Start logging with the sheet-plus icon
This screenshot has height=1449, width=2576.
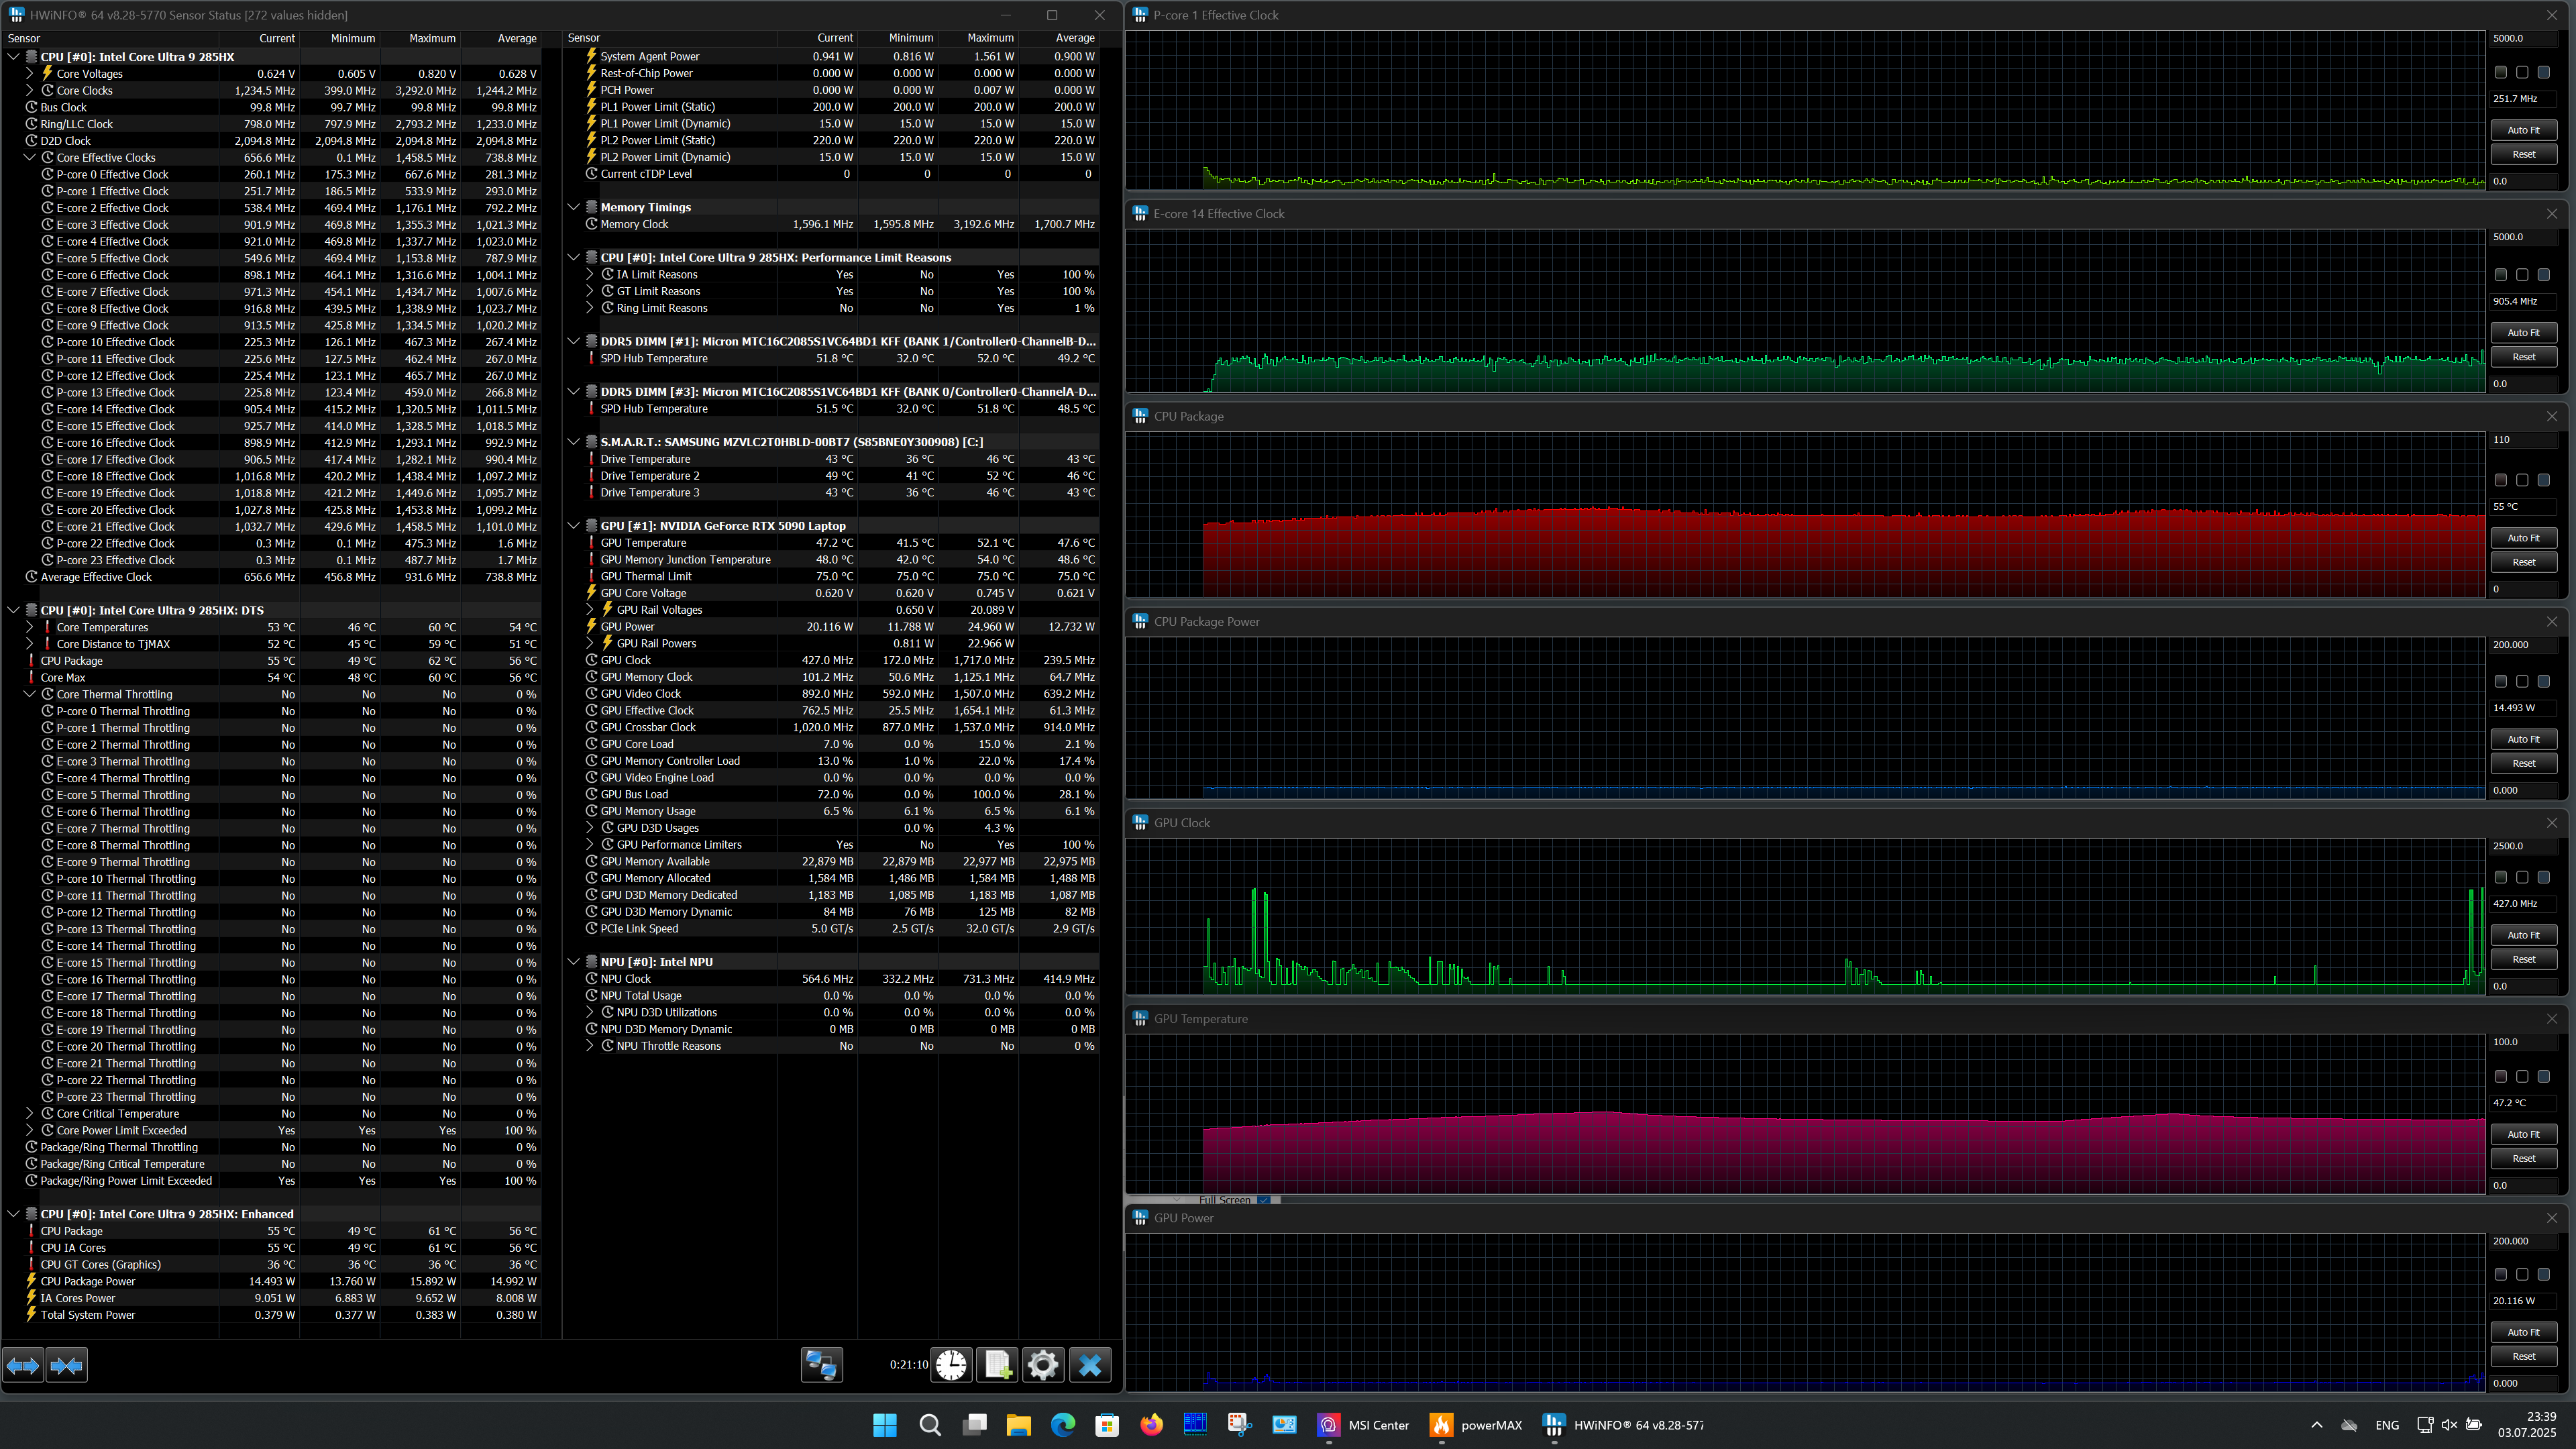point(997,1365)
